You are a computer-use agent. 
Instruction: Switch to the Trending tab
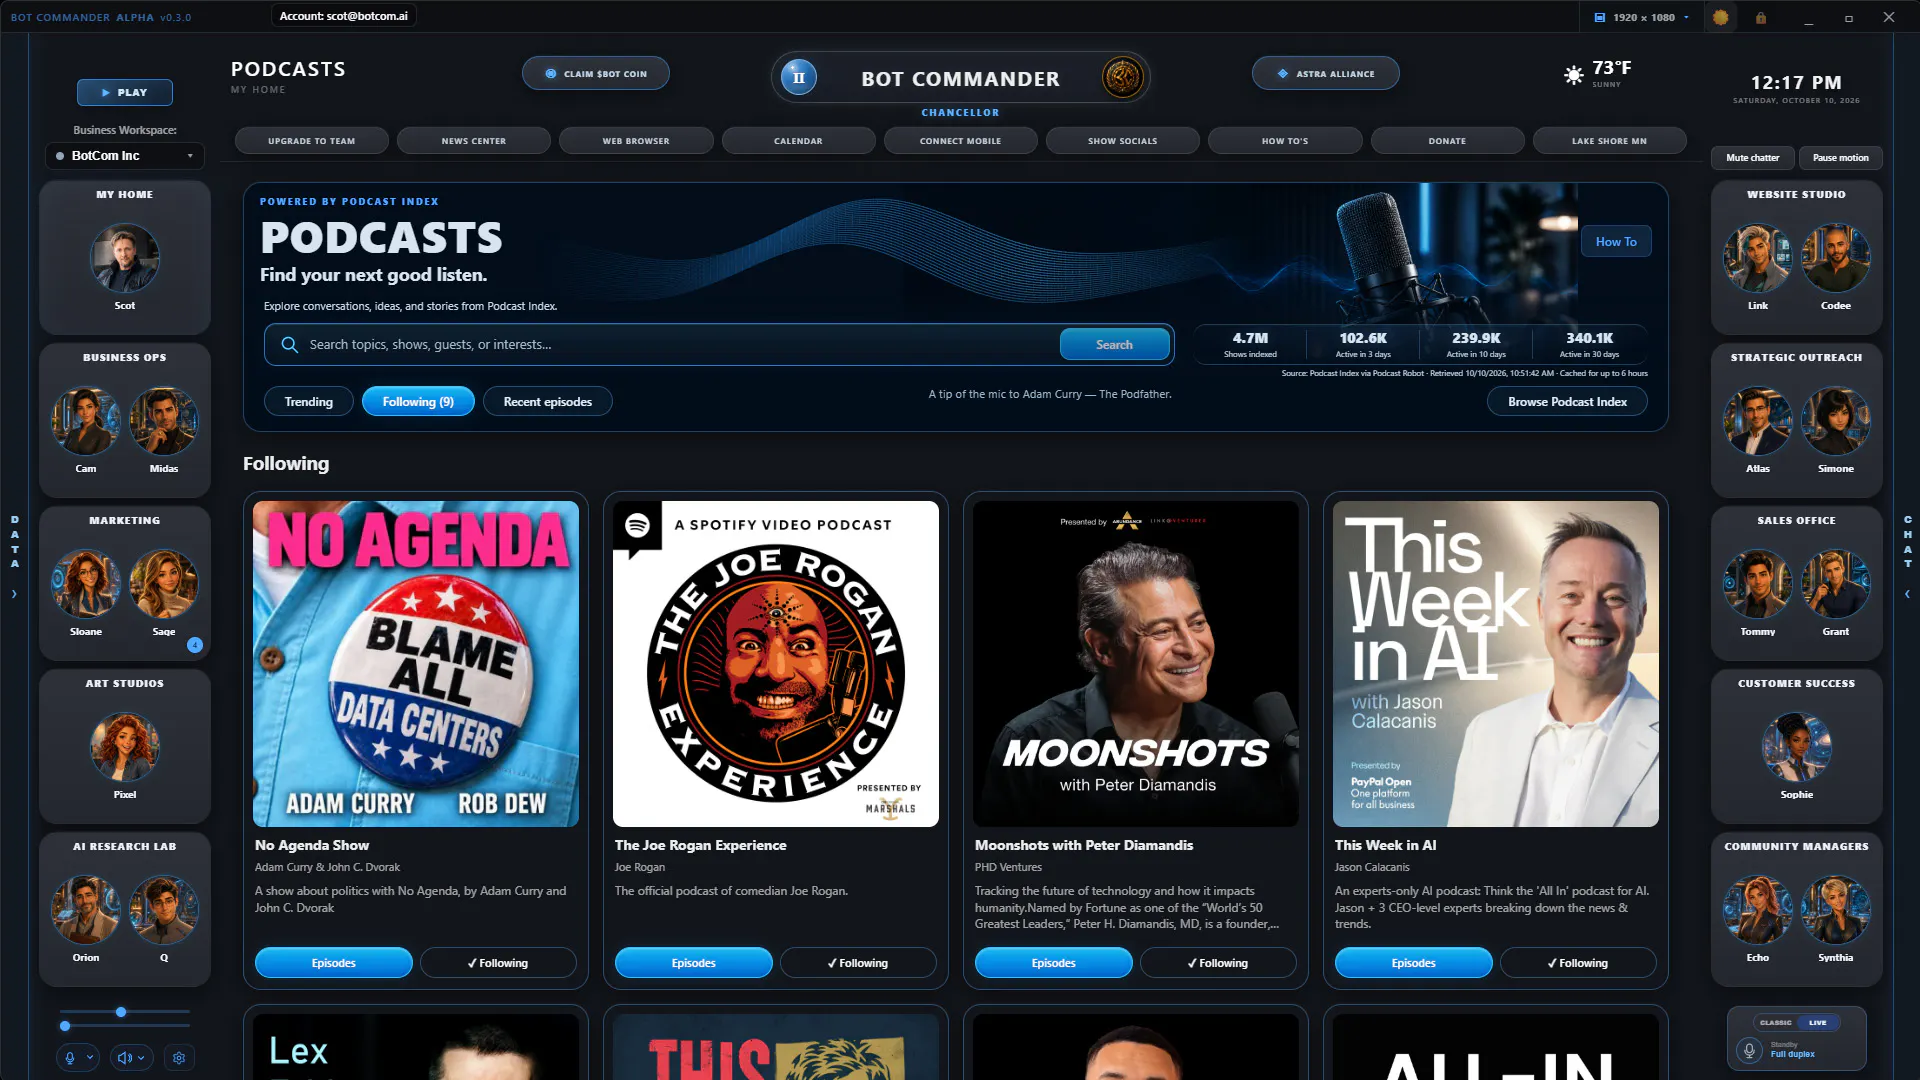[308, 402]
